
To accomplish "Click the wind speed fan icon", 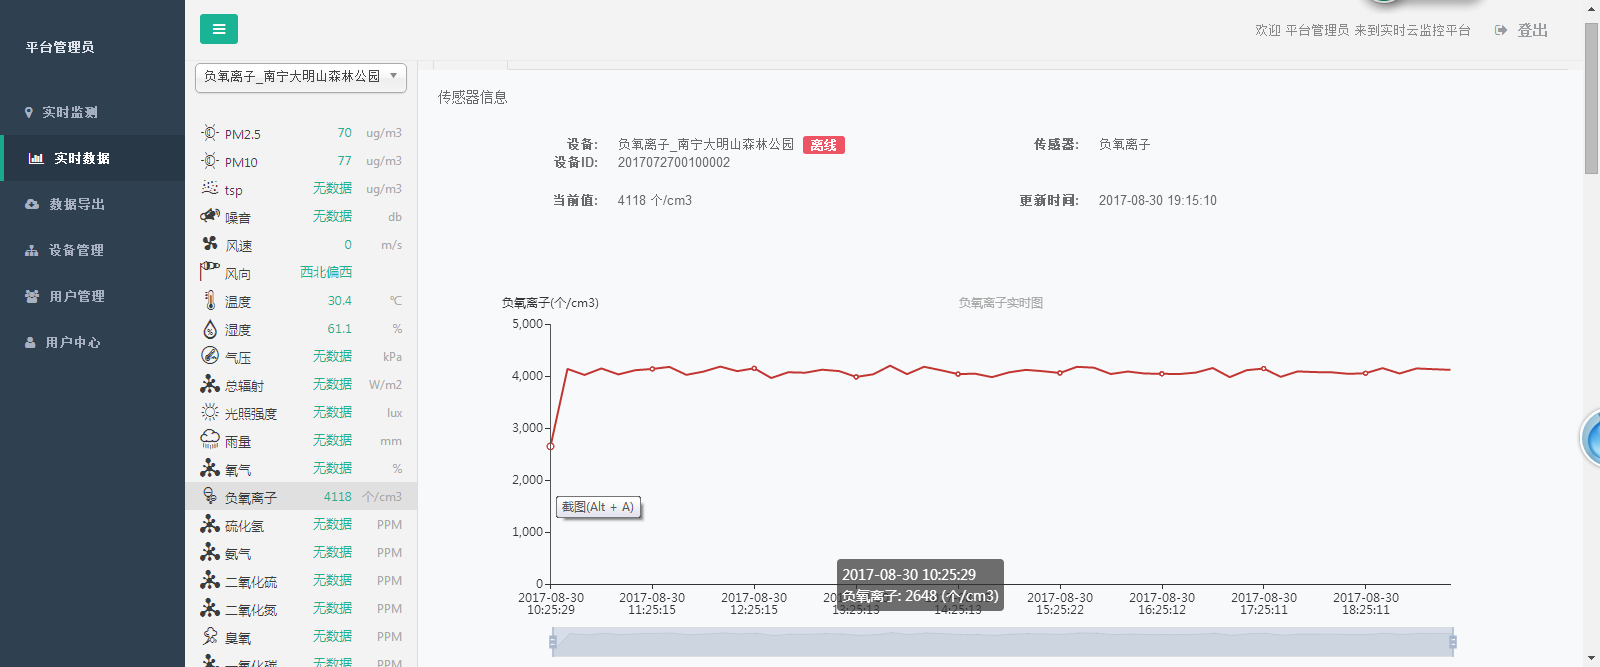I will [x=209, y=244].
